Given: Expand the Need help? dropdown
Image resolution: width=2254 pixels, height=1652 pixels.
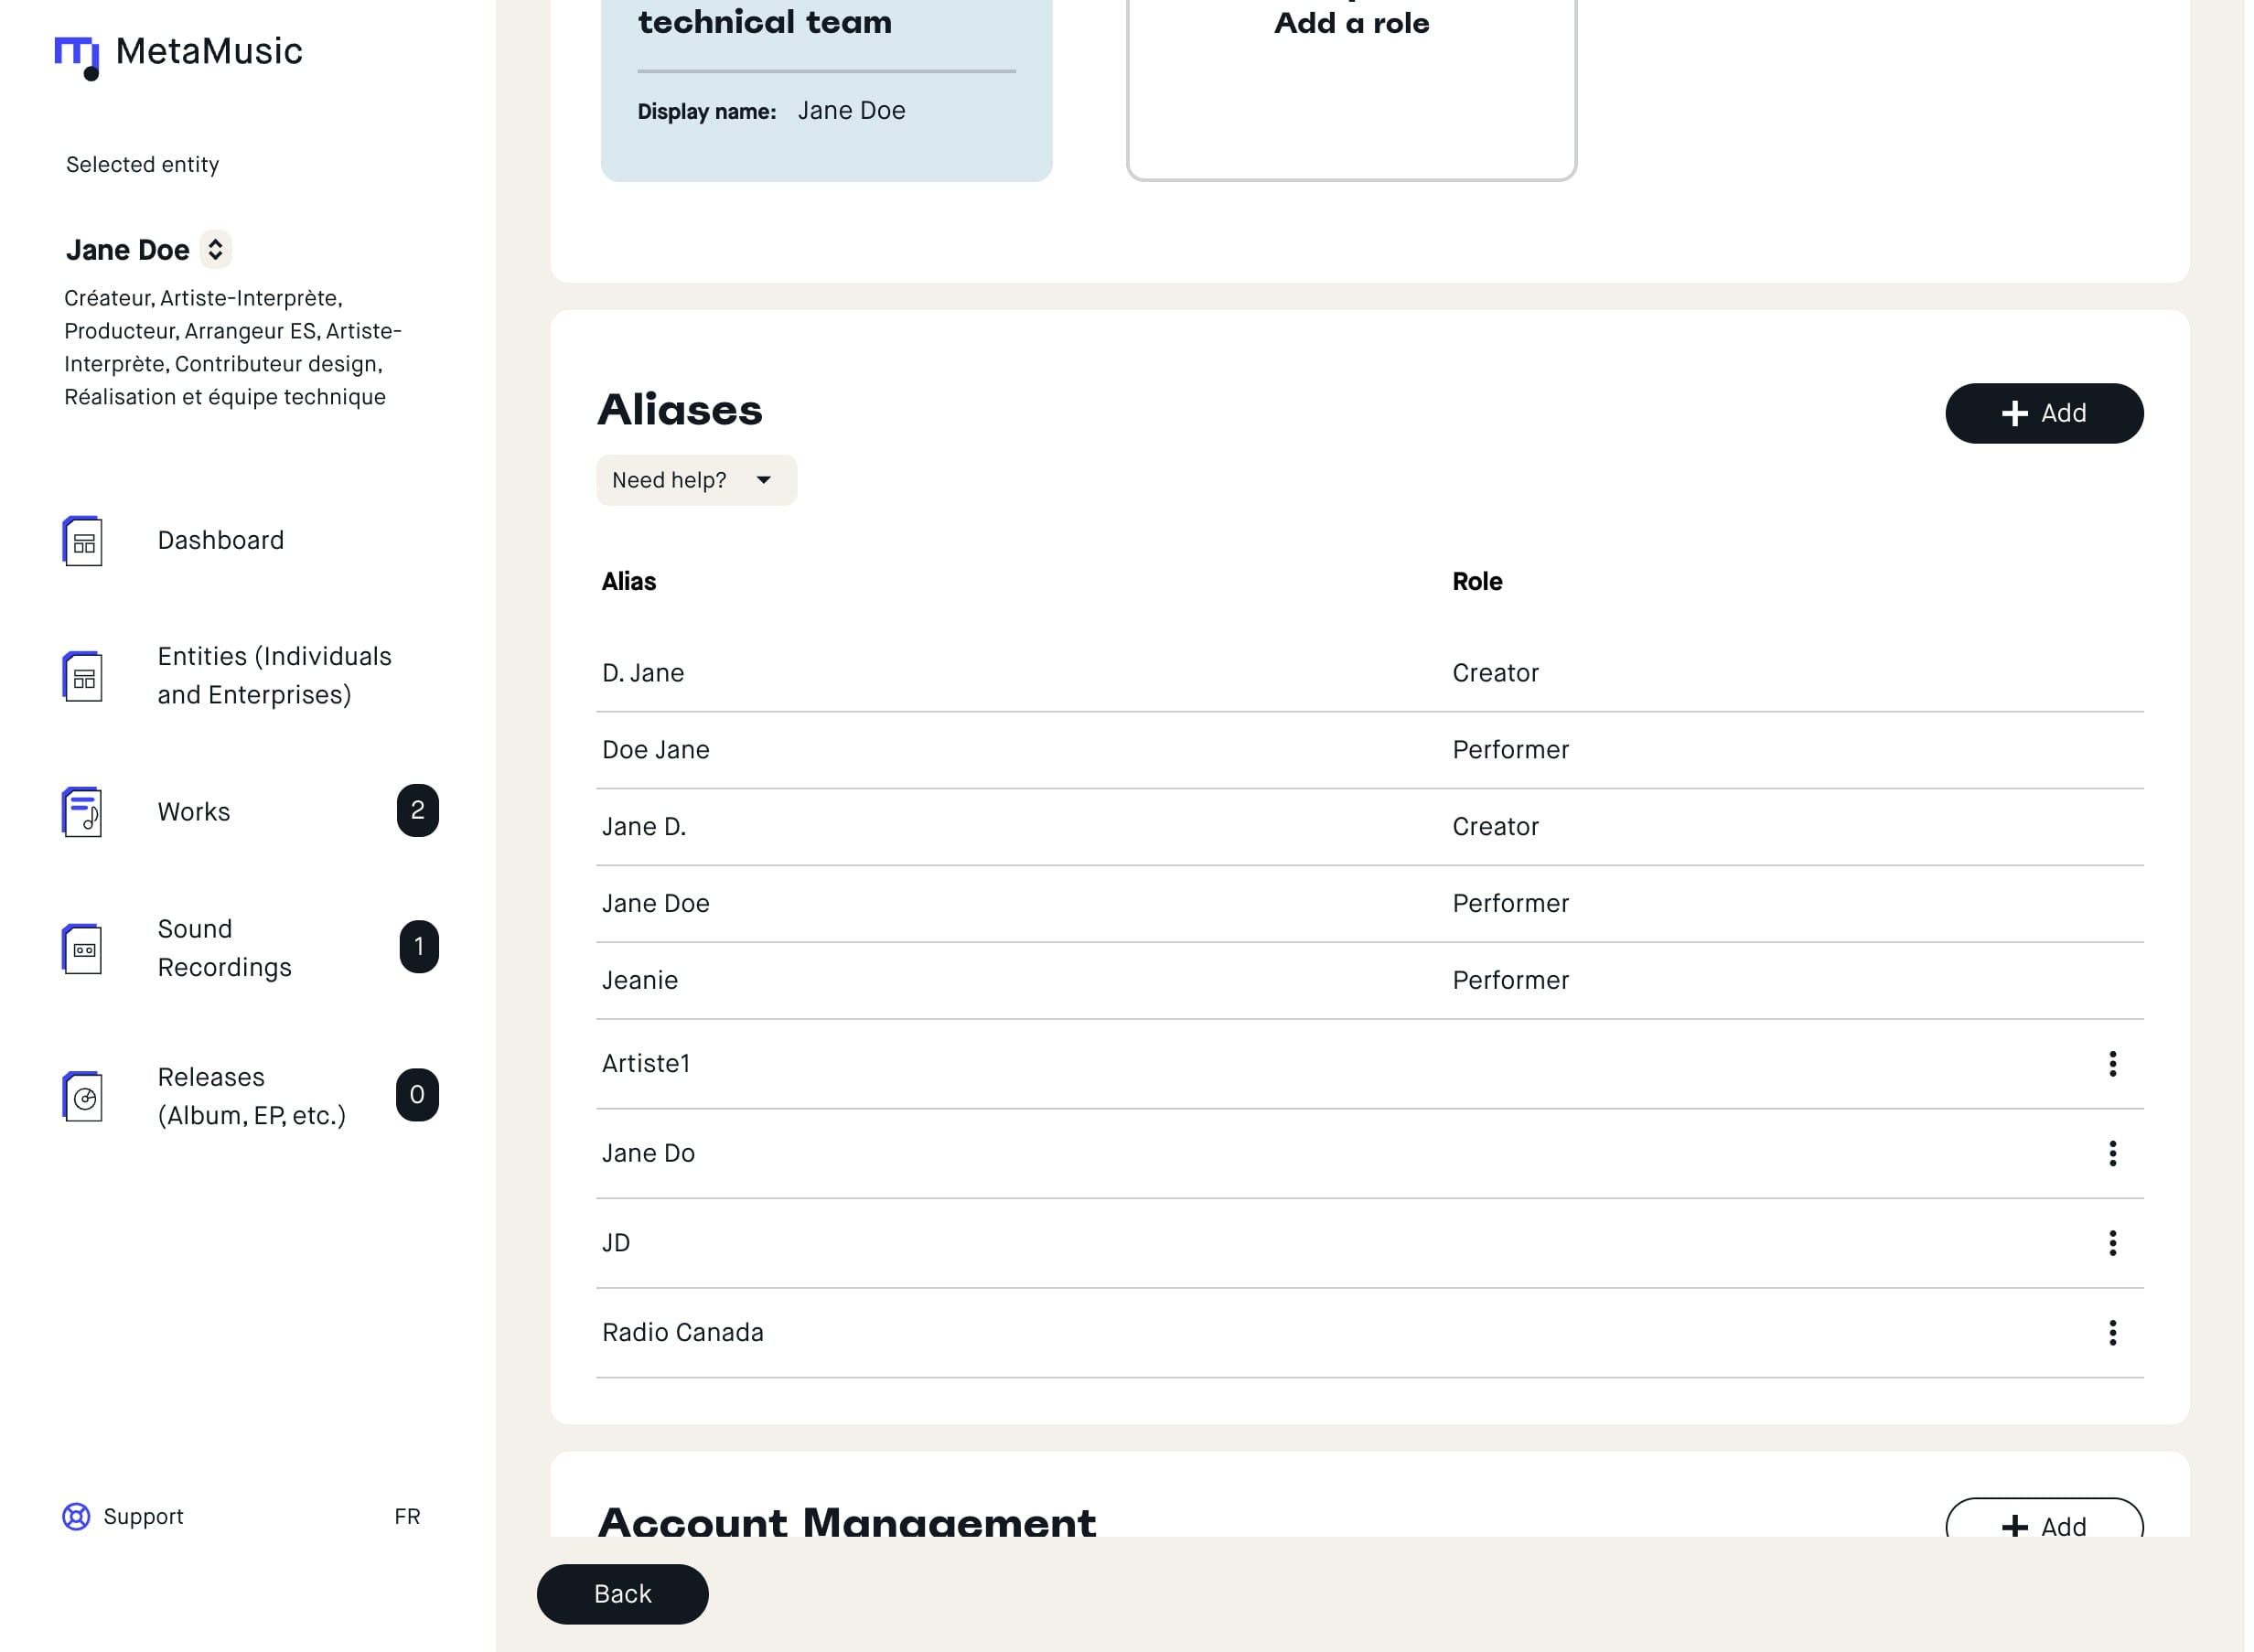Looking at the screenshot, I should pos(696,481).
